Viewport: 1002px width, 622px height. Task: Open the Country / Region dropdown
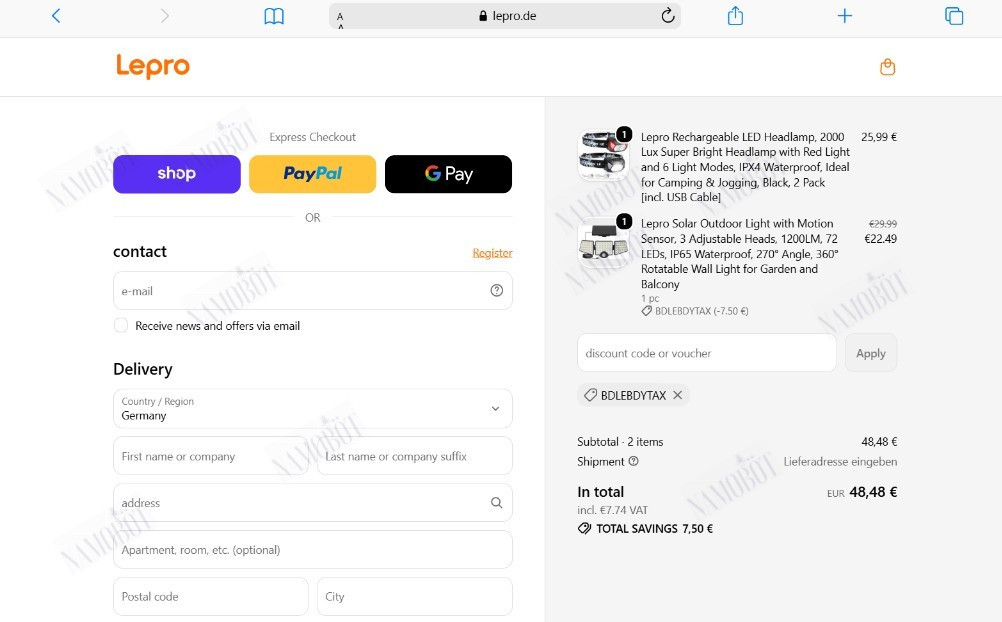312,408
